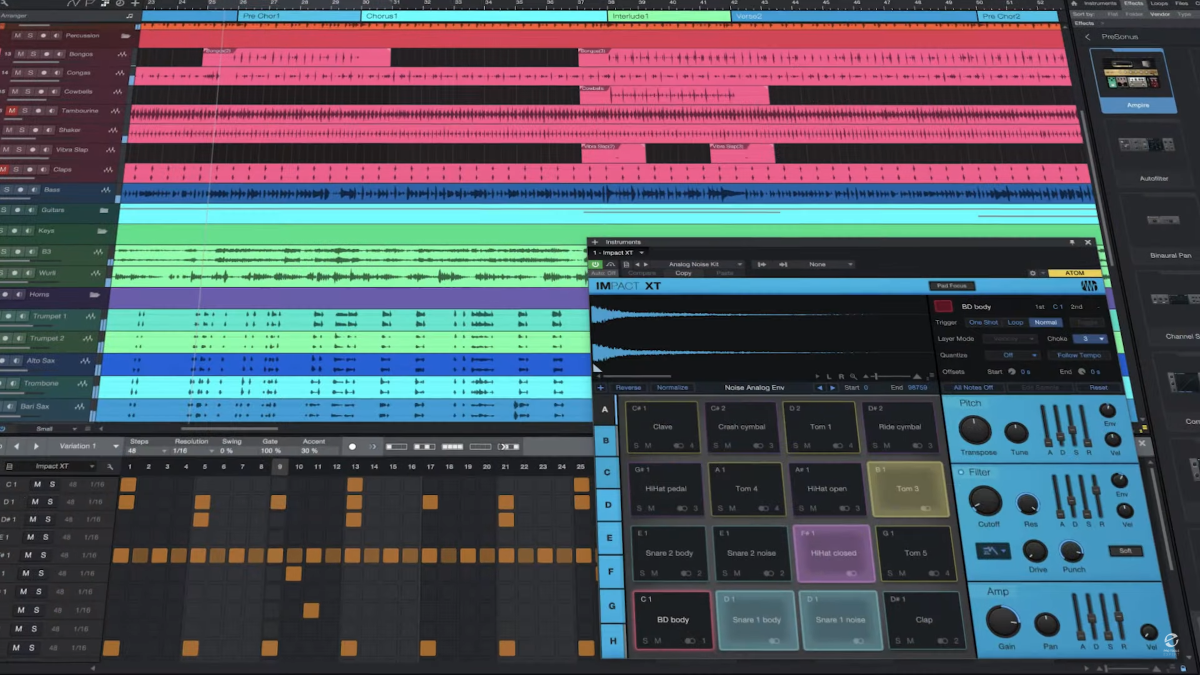The height and width of the screenshot is (675, 1200).
Task: Toggle Follow Tempo button
Action: click(1079, 355)
